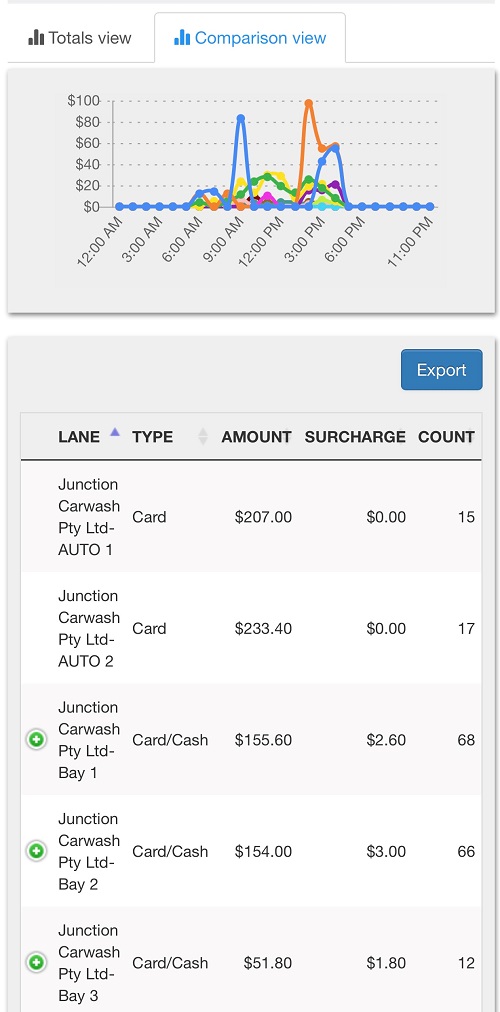Click the bar chart icon on Totals view
The image size is (500, 1012).
(x=36, y=38)
